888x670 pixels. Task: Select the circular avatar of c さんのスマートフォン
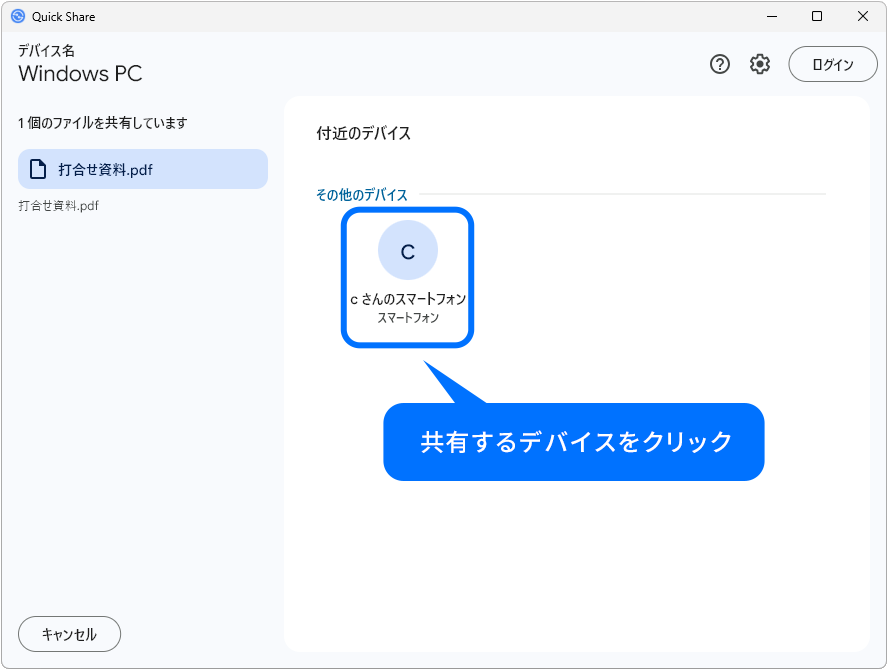pyautogui.click(x=407, y=251)
